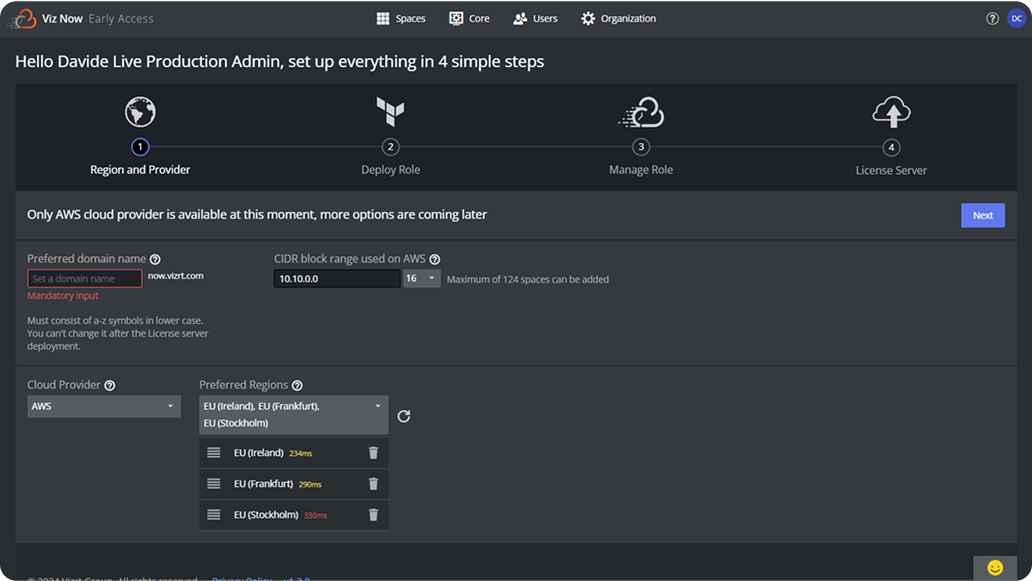
Task: Delete the EU (Frankfurt) region
Action: pos(373,484)
